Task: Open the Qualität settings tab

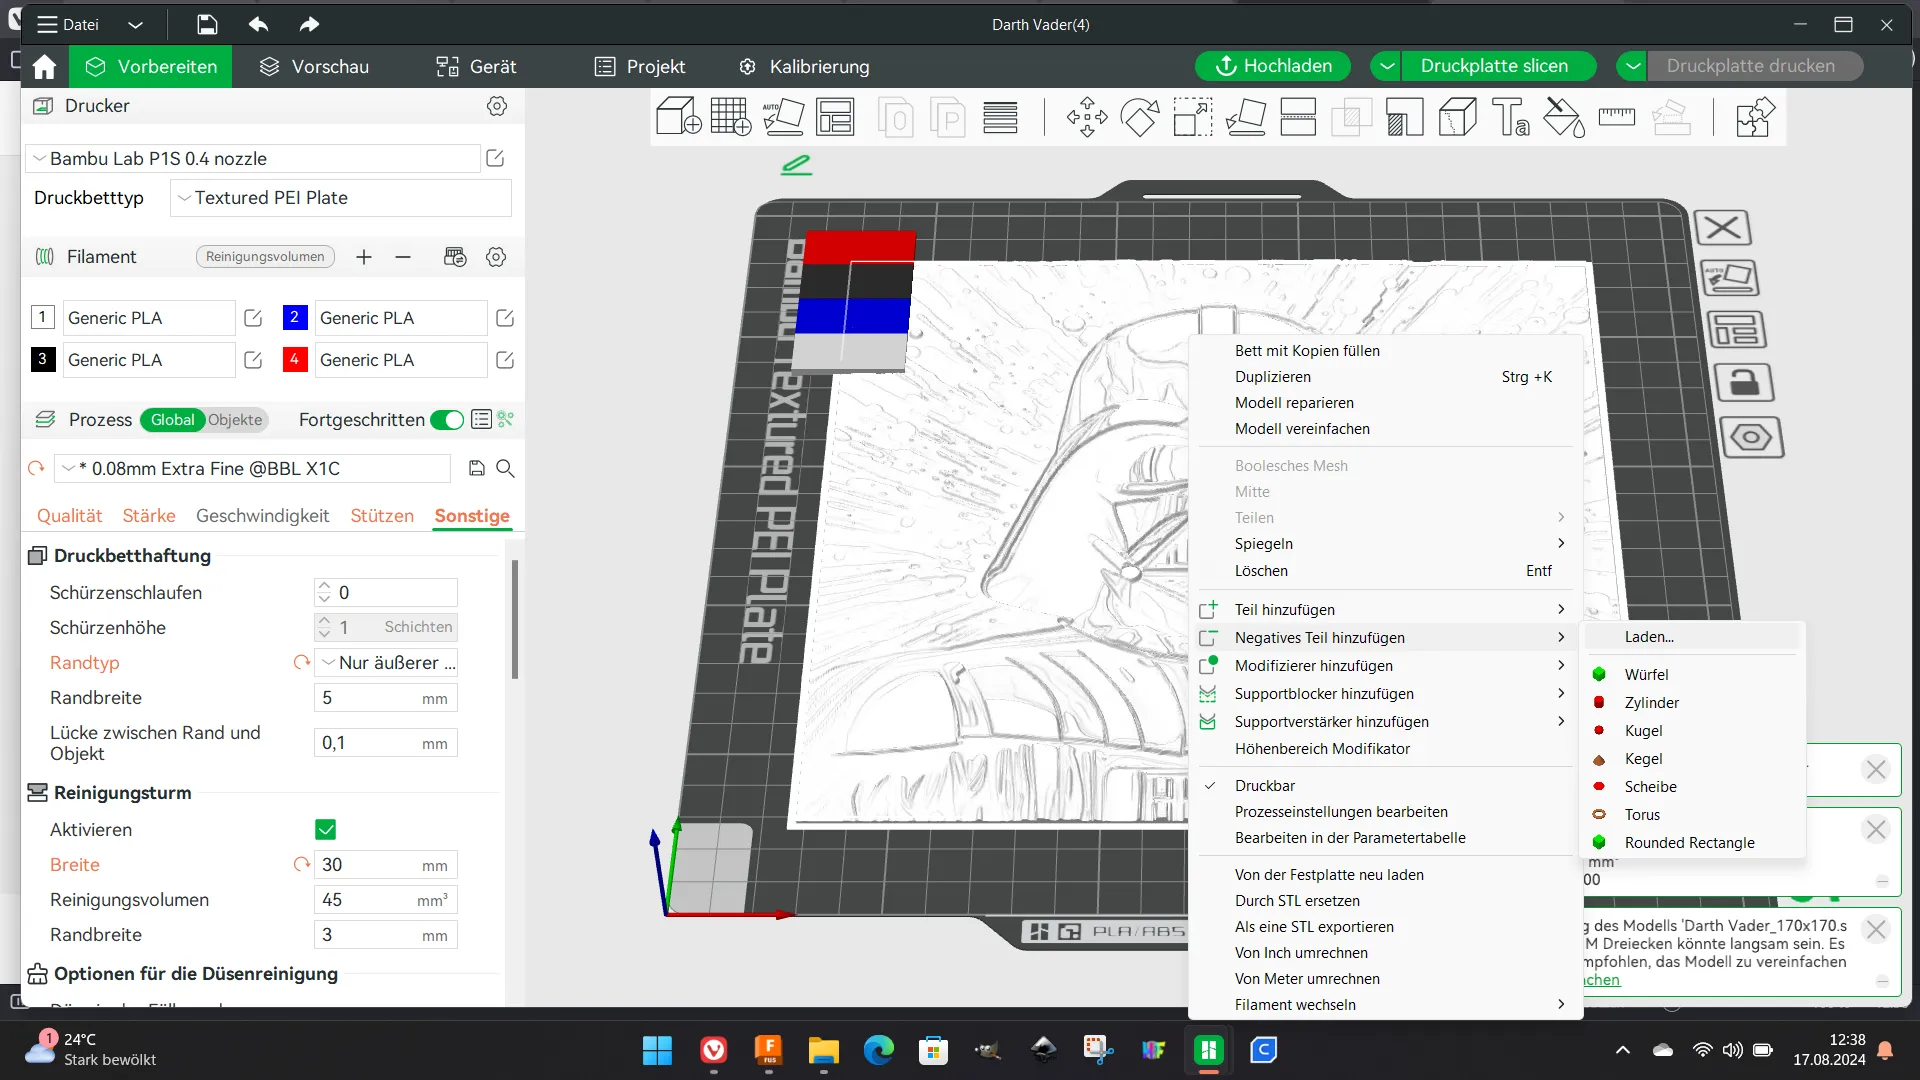Action: pos(70,516)
